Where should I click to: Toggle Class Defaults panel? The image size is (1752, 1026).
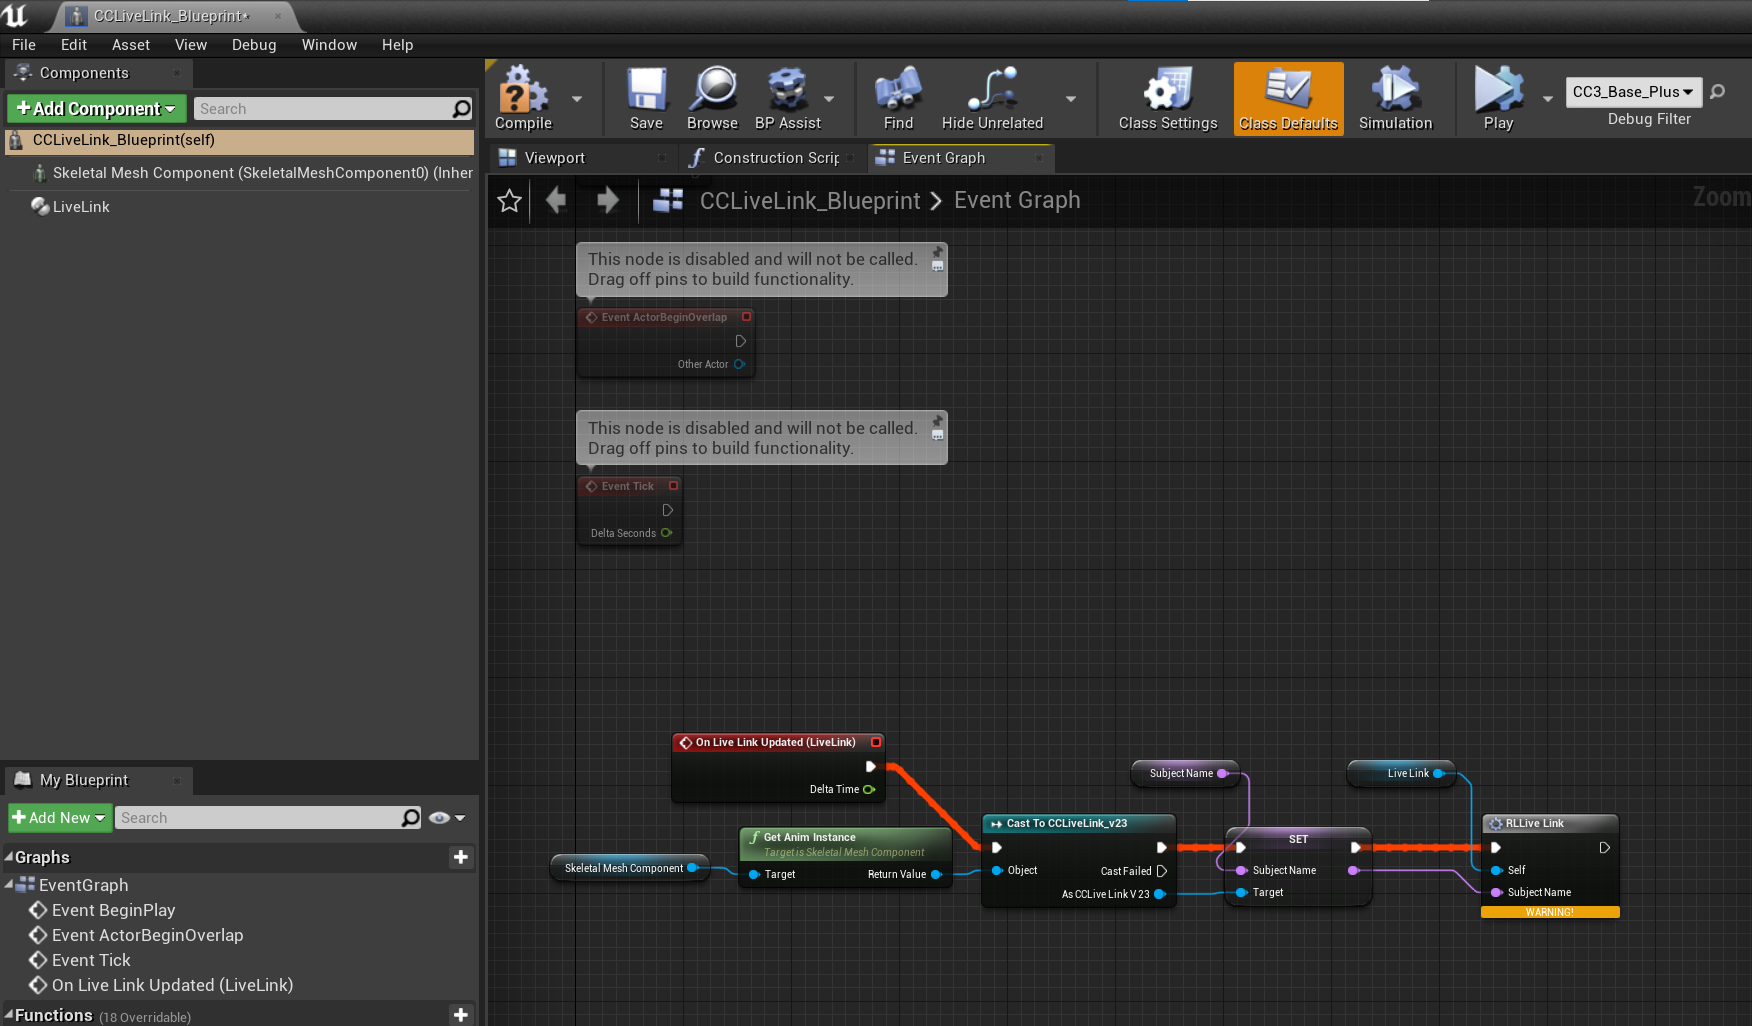(1288, 98)
